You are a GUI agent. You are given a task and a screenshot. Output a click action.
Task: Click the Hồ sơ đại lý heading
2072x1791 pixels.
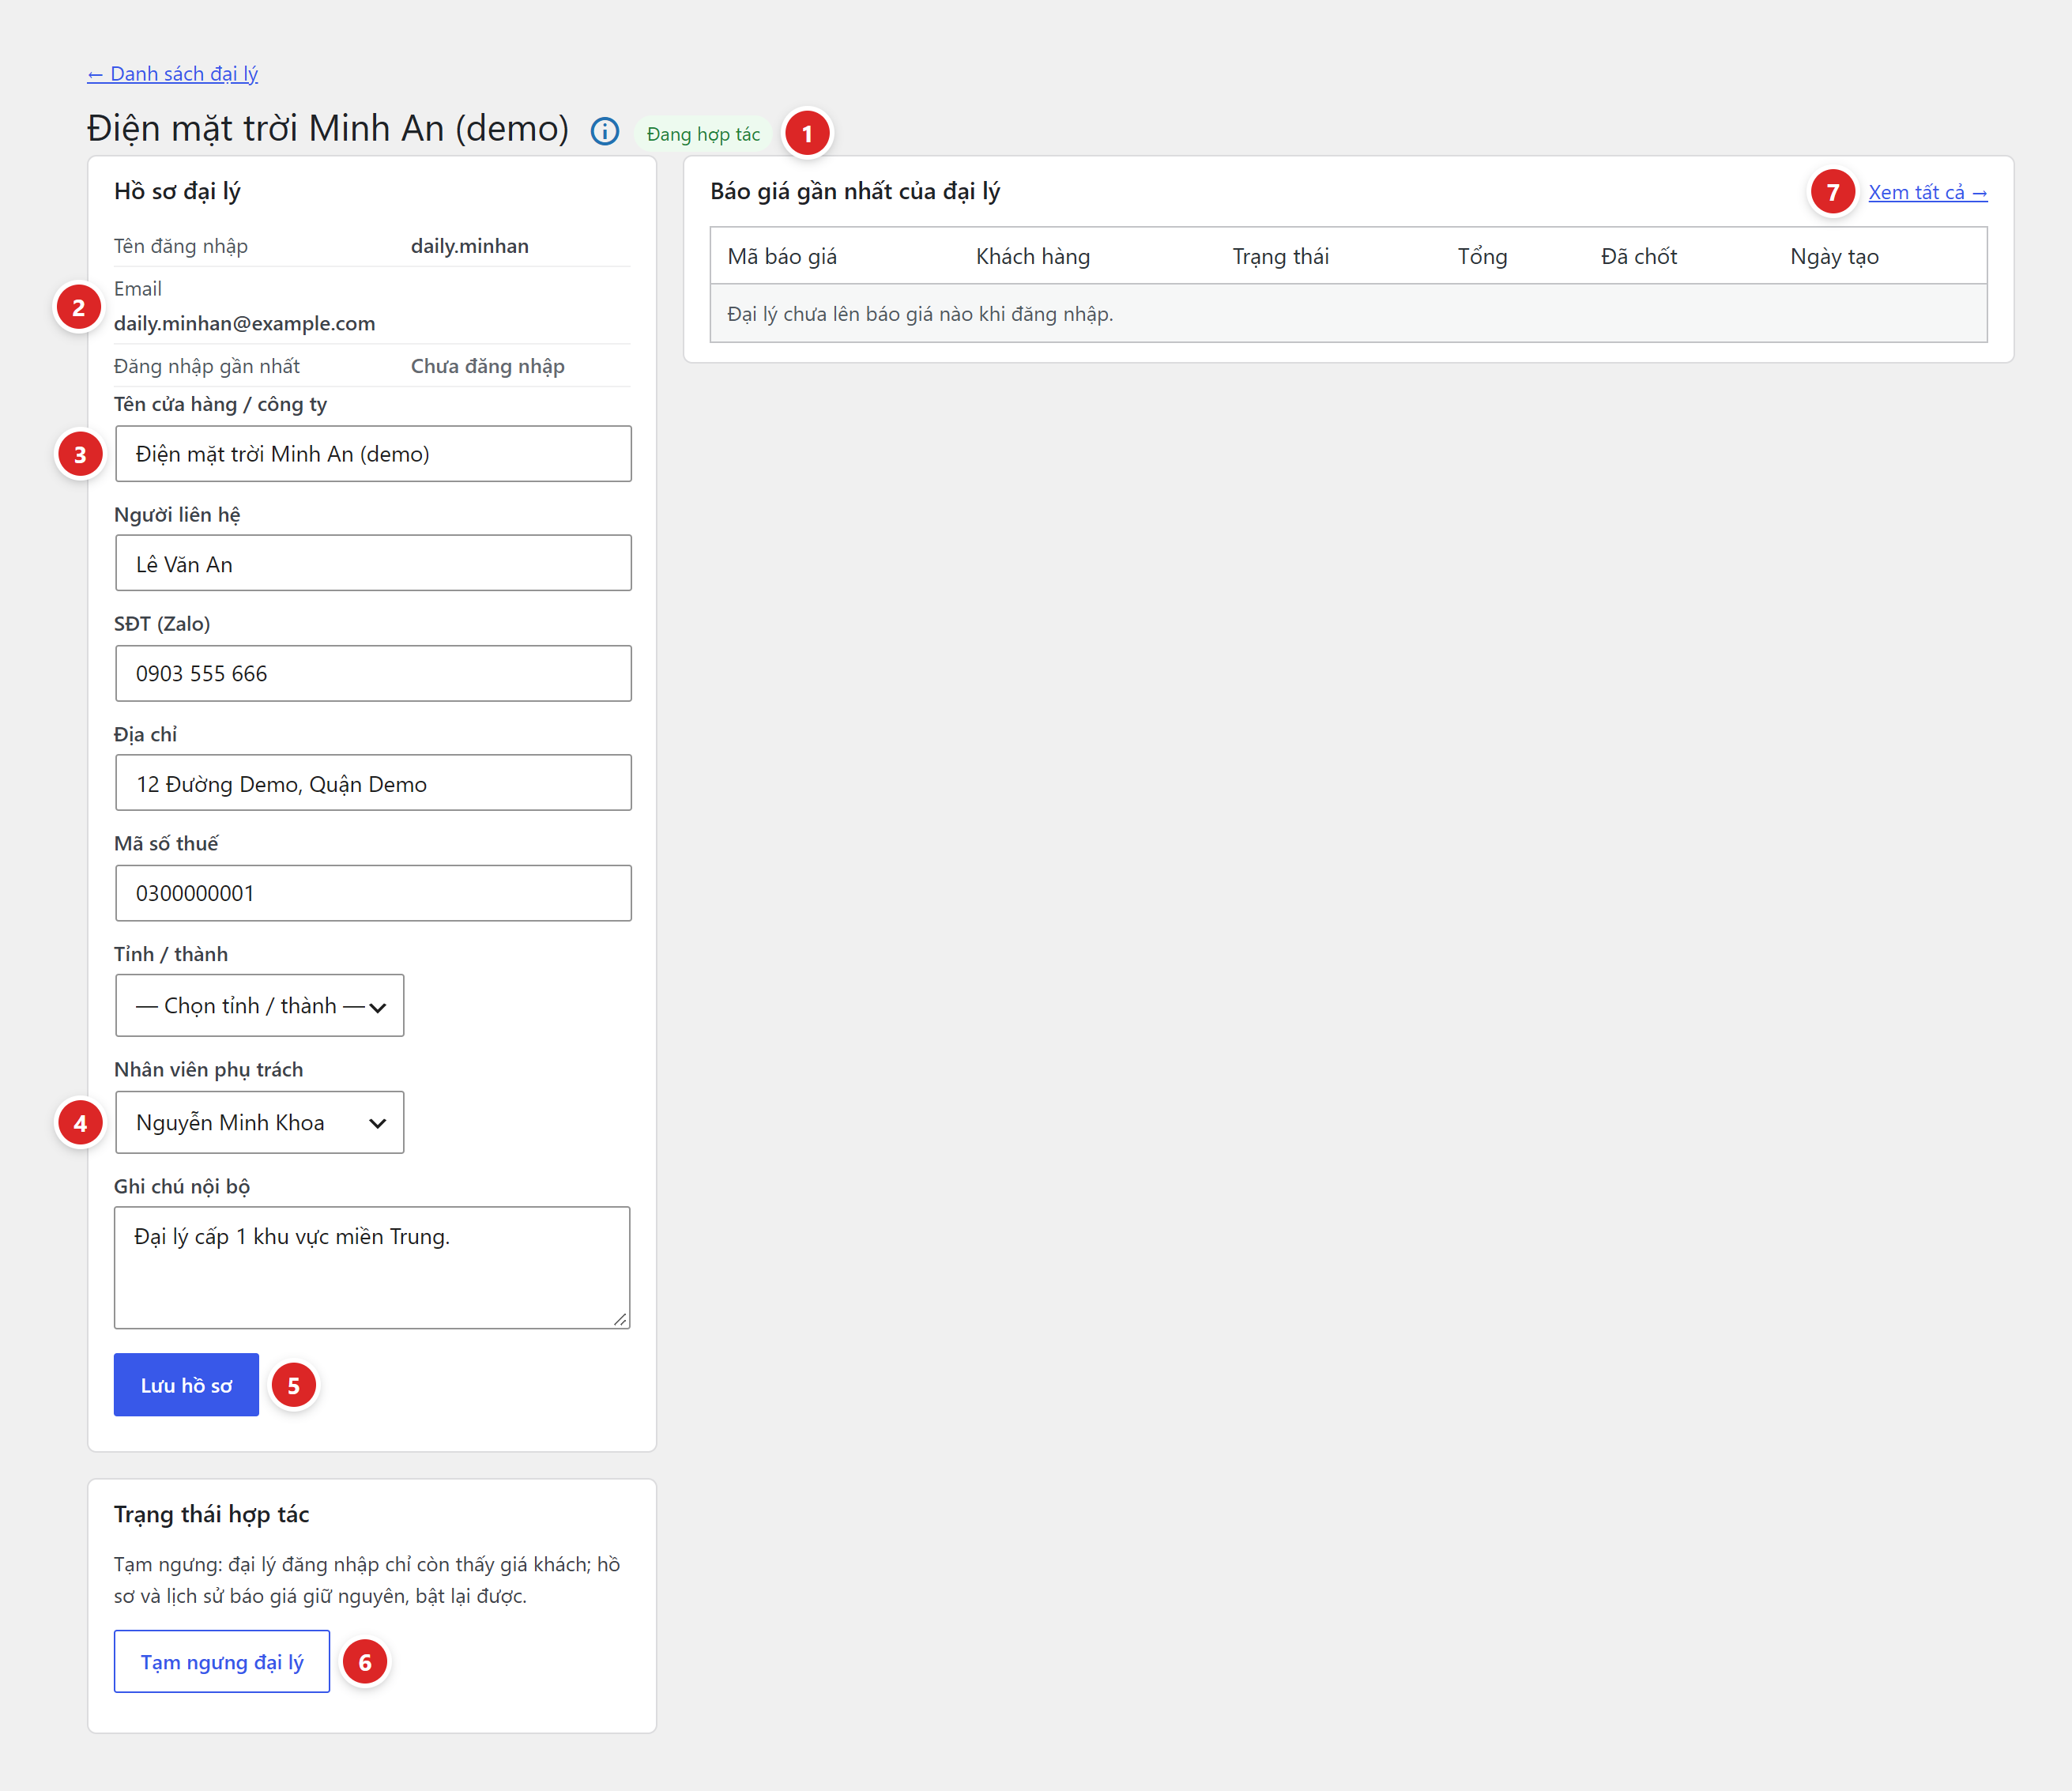point(177,191)
